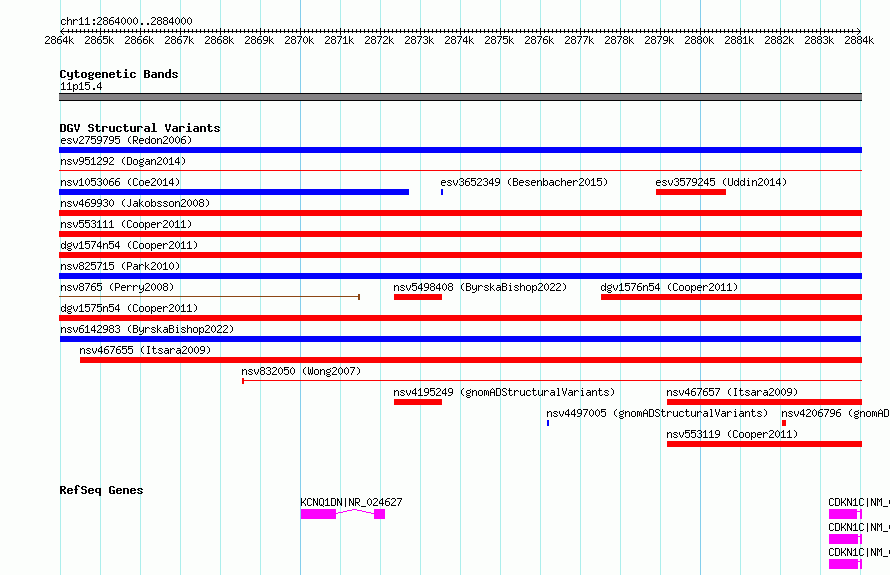Open nsv825715 (Park2010) variant label
Viewport: 890px width, 575px height.
click(120, 266)
